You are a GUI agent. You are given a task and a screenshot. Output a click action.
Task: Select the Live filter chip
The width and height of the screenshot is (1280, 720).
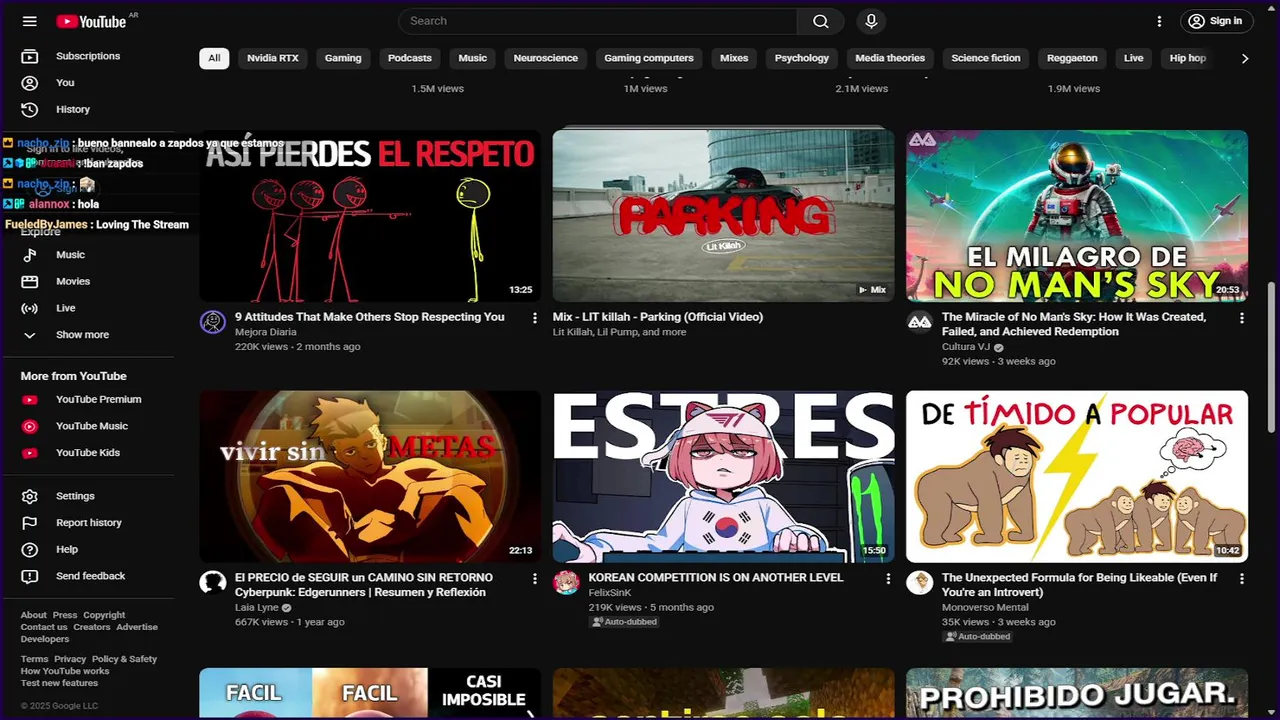(1133, 58)
